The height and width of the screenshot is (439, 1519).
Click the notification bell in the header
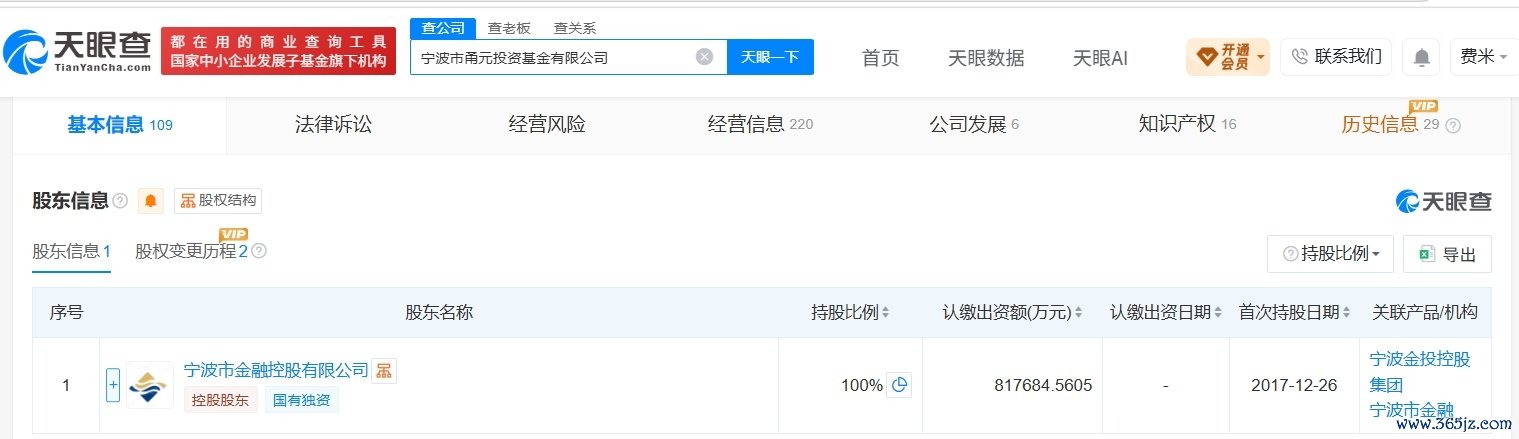pos(1421,57)
